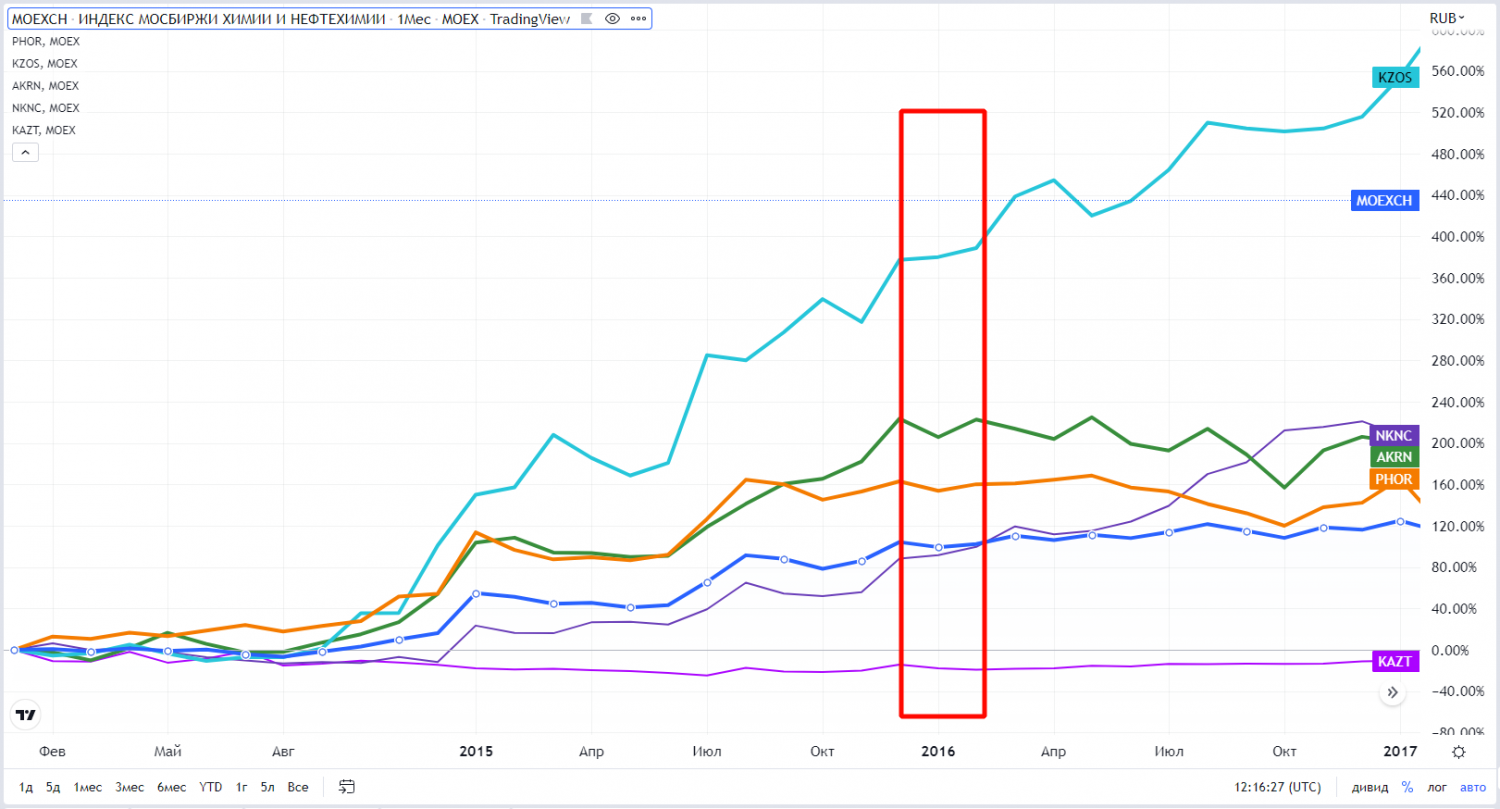This screenshot has width=1500, height=809.
Task: Select the YTD time range
Action: pos(210,787)
